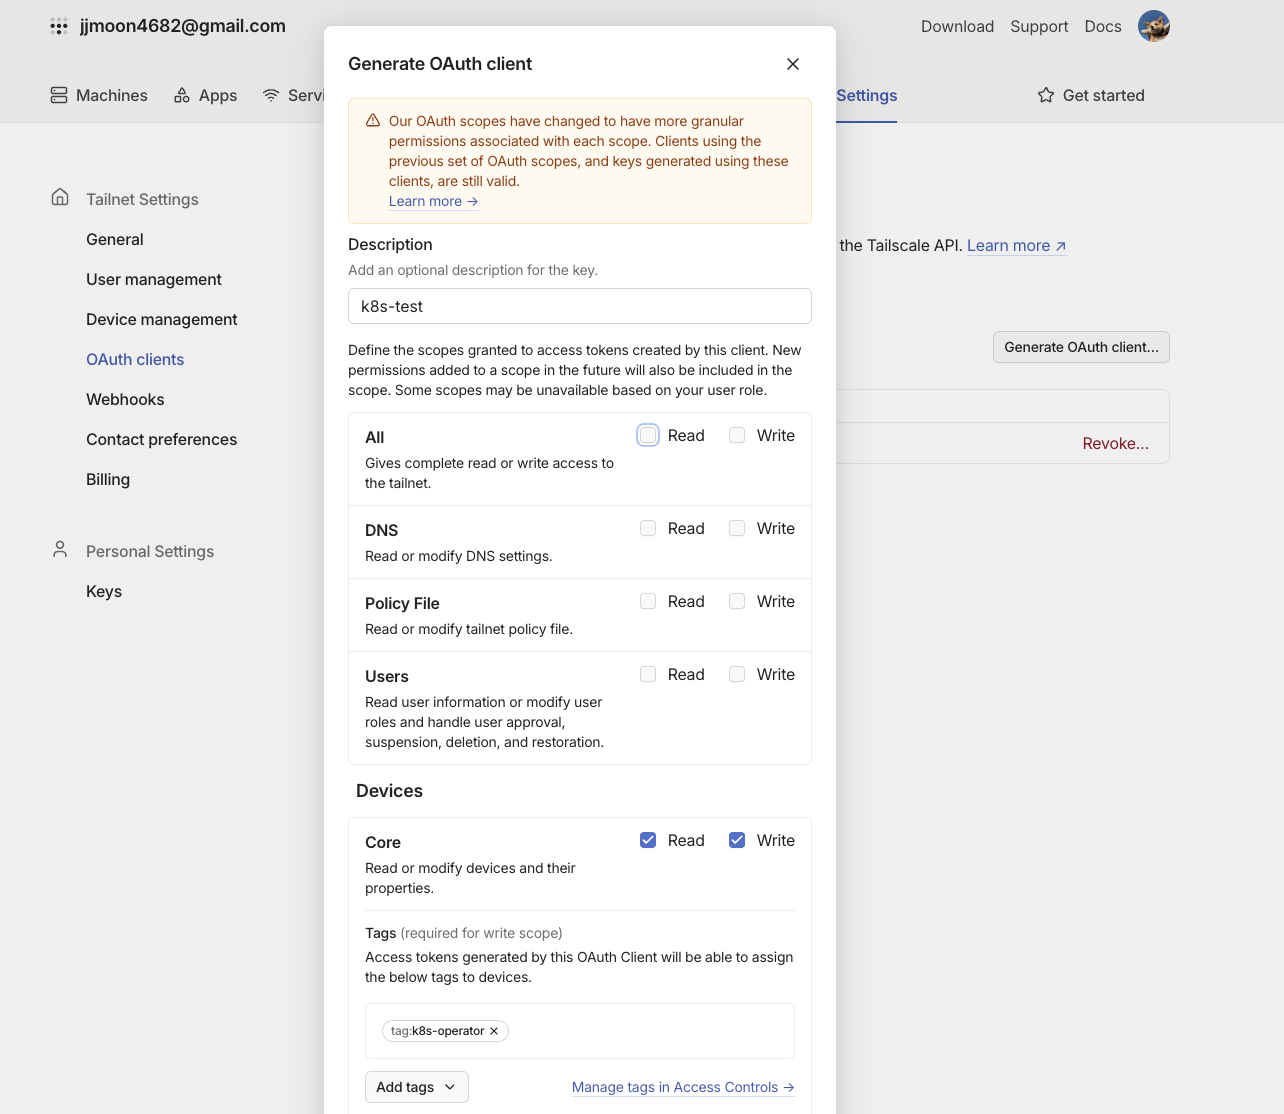Click Manage tags in Access Controls link

[683, 1087]
